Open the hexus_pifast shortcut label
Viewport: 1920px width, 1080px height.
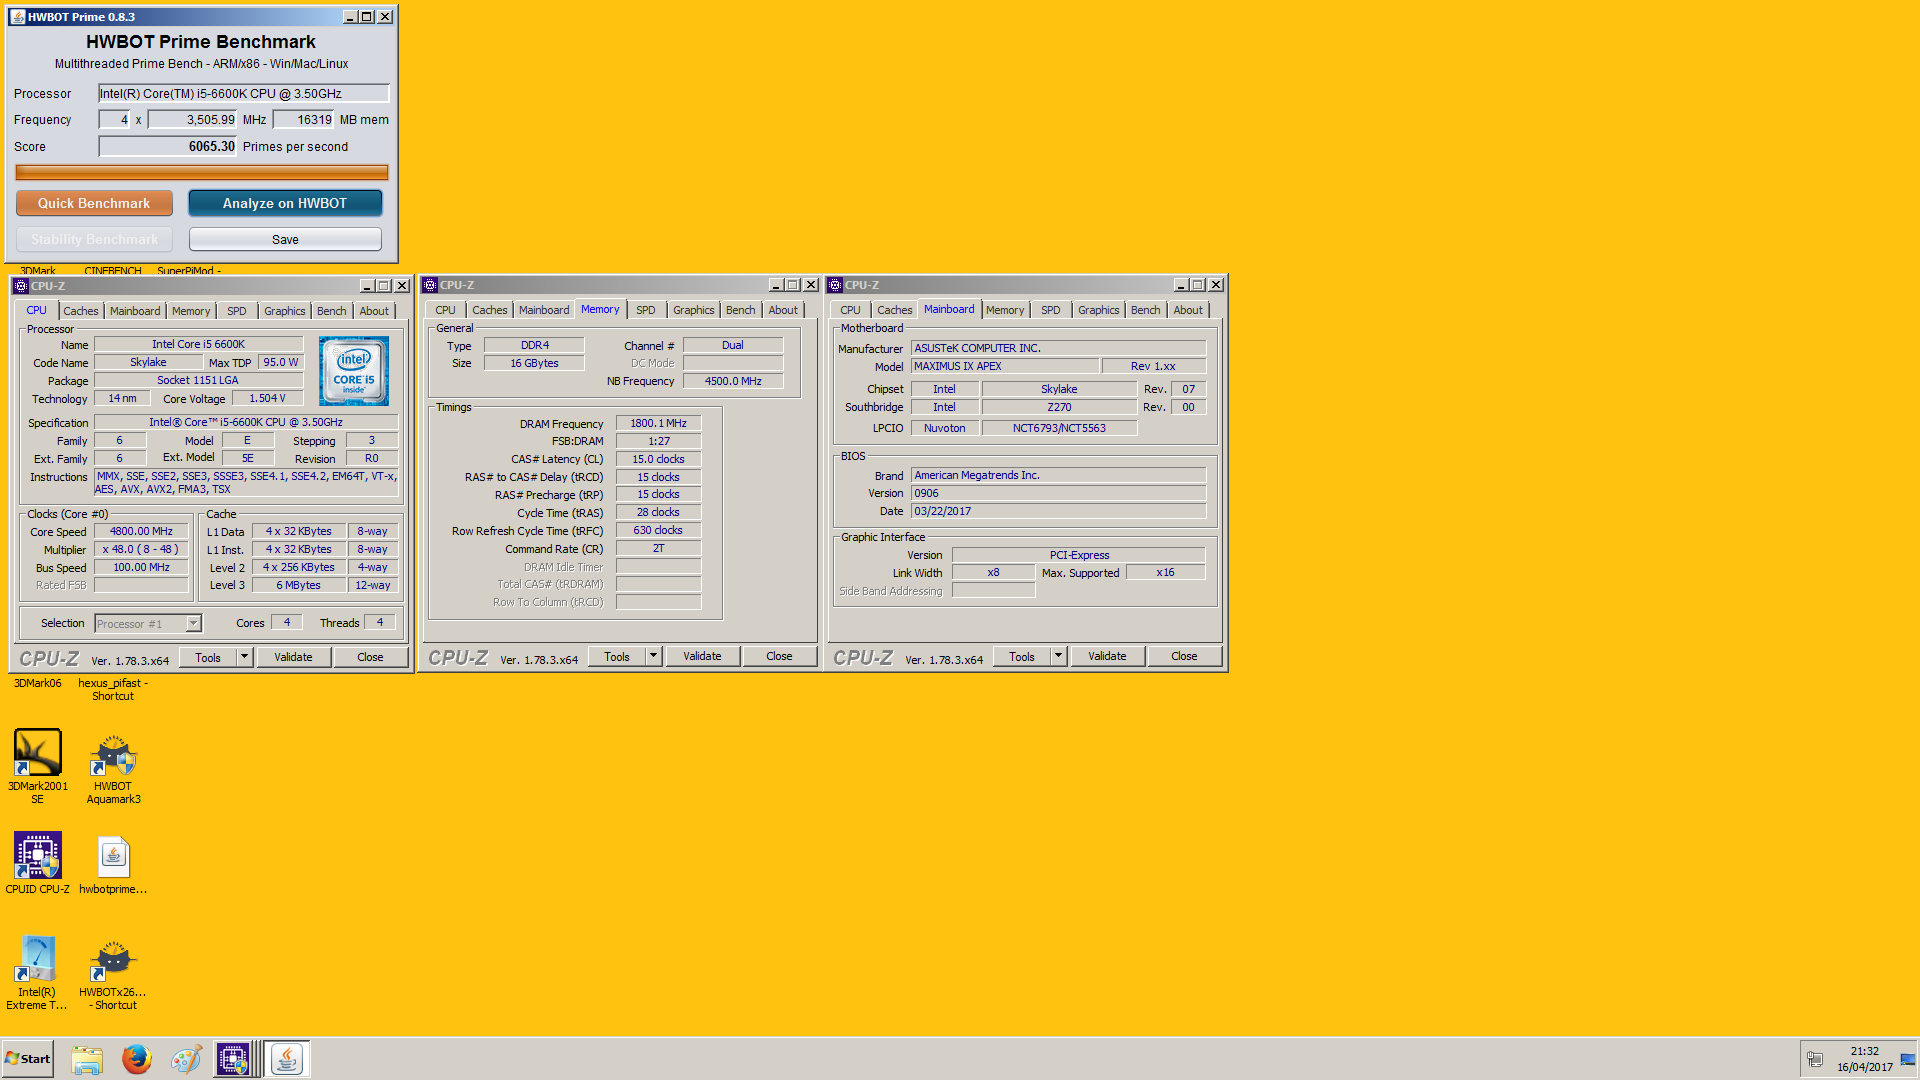[113, 690]
